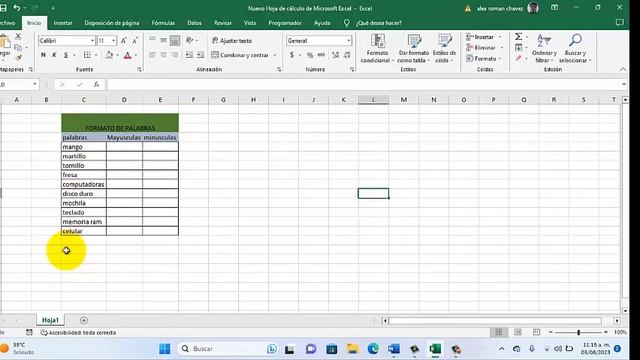The width and height of the screenshot is (640, 360).
Task: Toggle Ajustar texto wrap text
Action: (232, 41)
